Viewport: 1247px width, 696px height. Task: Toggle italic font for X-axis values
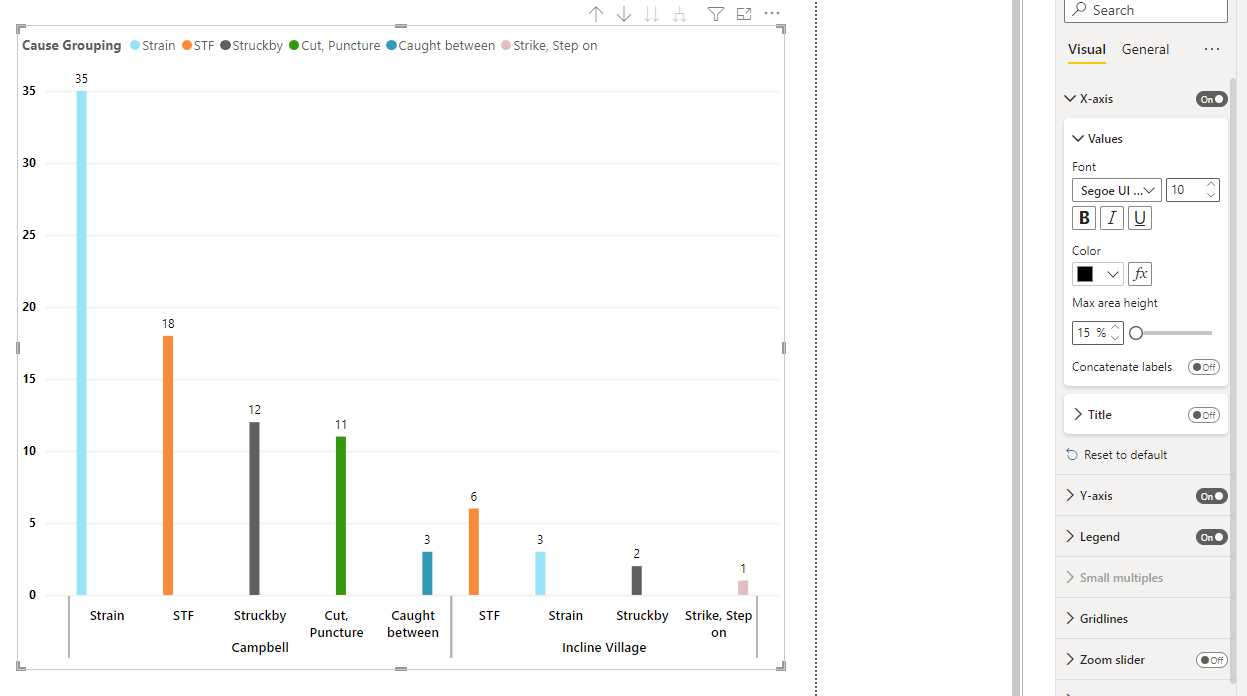(x=1112, y=218)
